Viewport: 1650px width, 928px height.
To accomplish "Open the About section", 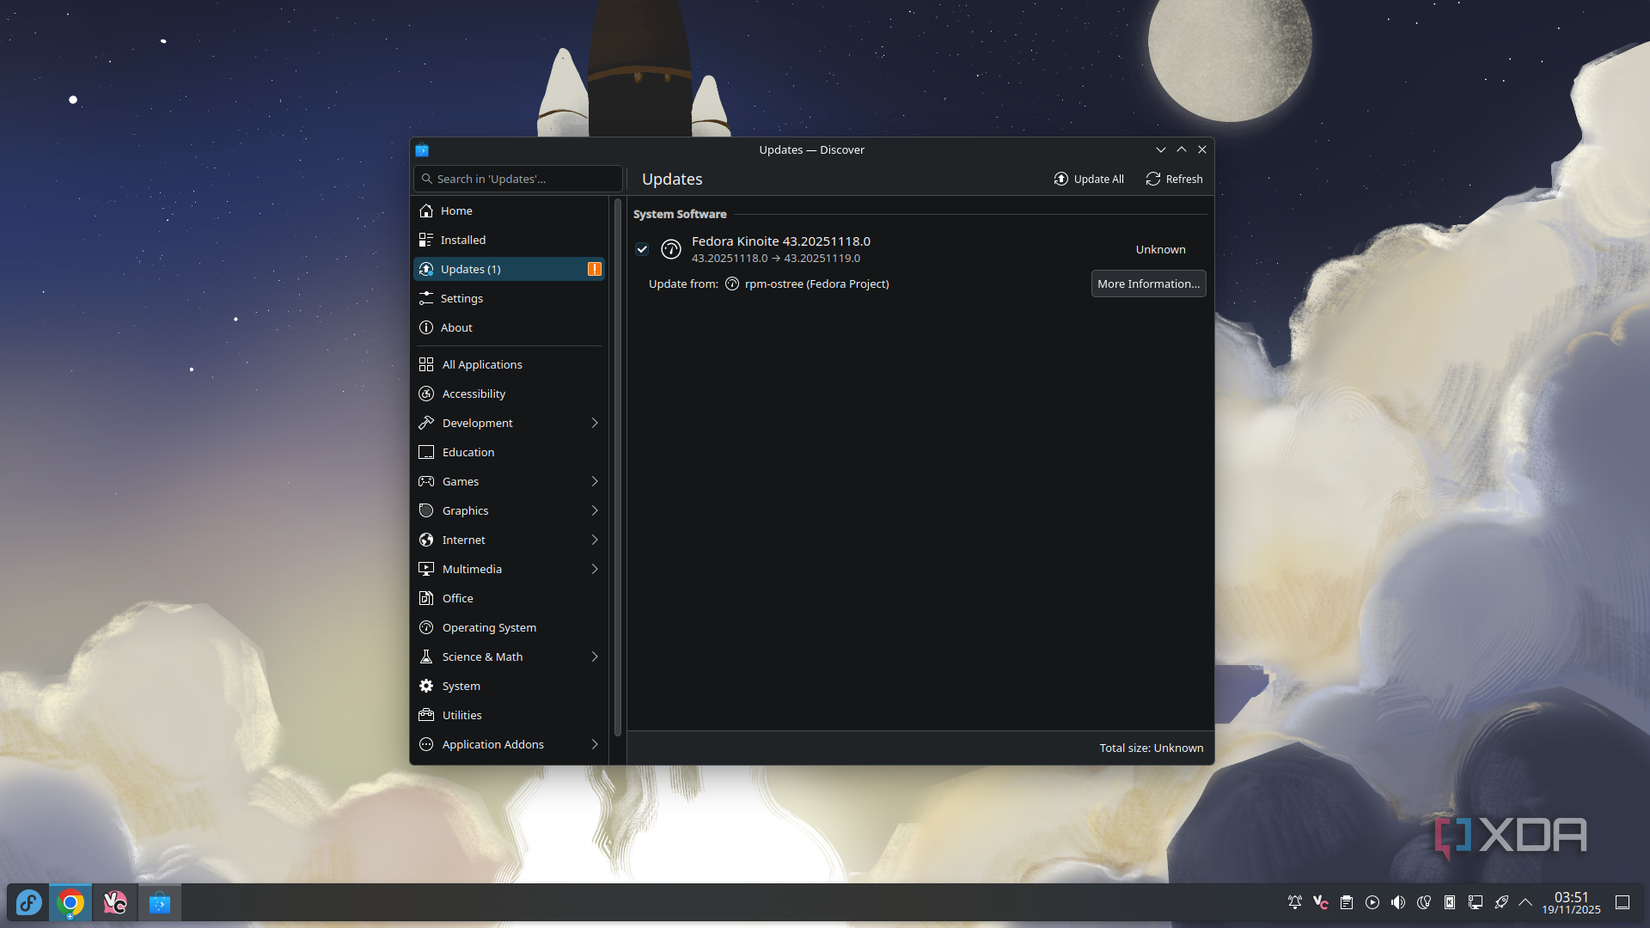I will pyautogui.click(x=456, y=327).
